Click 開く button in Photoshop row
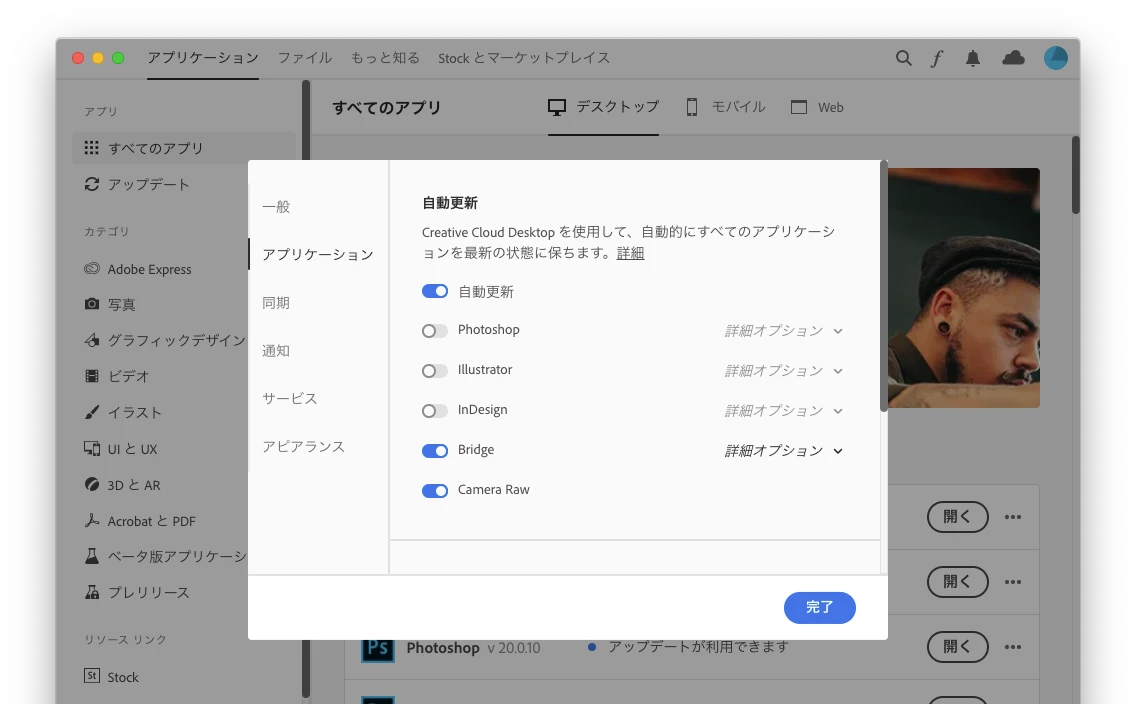Screen dimensions: 1136x704 pos(958,647)
